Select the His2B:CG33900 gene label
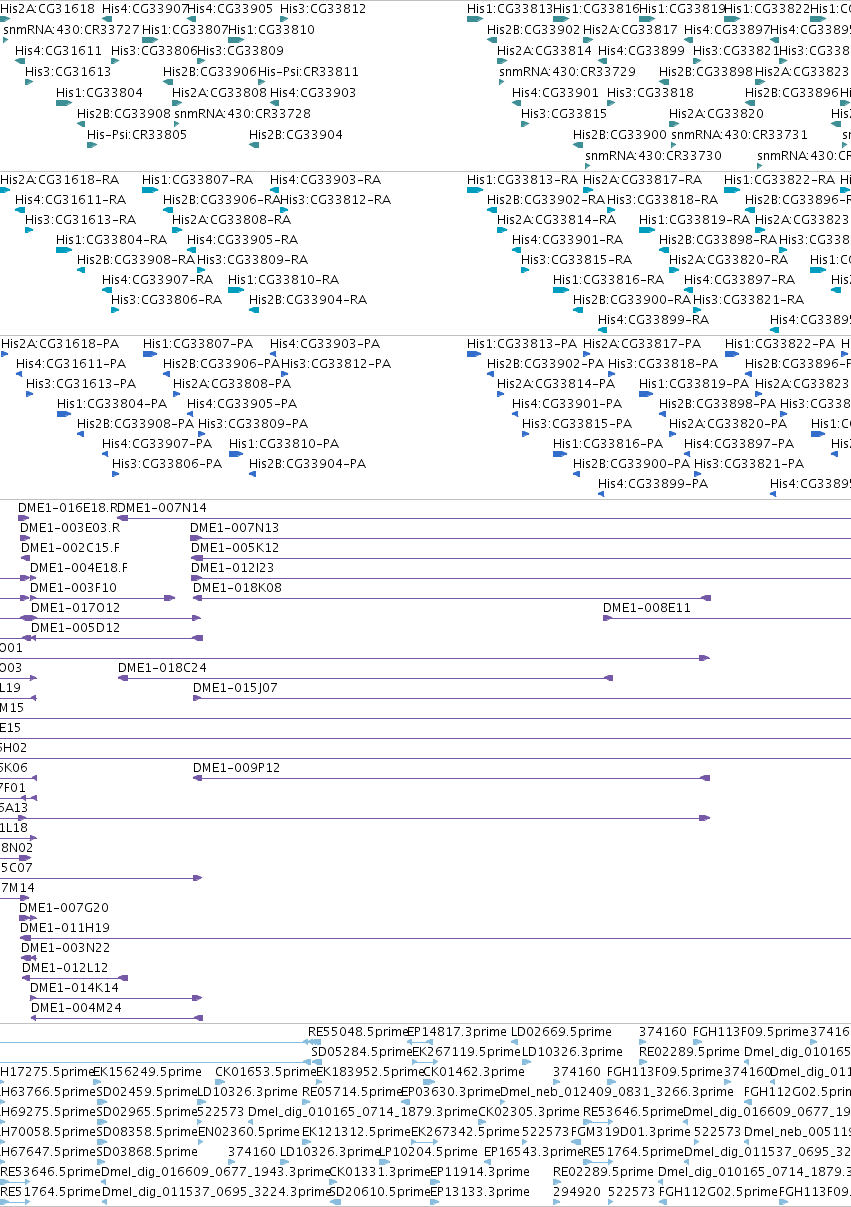851x1207 pixels. click(x=620, y=135)
